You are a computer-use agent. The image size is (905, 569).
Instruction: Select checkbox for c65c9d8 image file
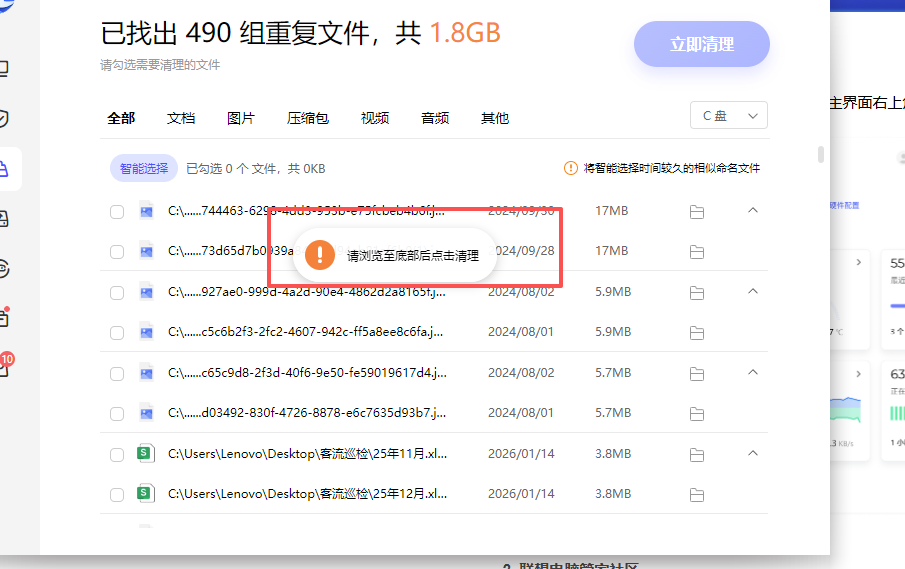pos(117,373)
